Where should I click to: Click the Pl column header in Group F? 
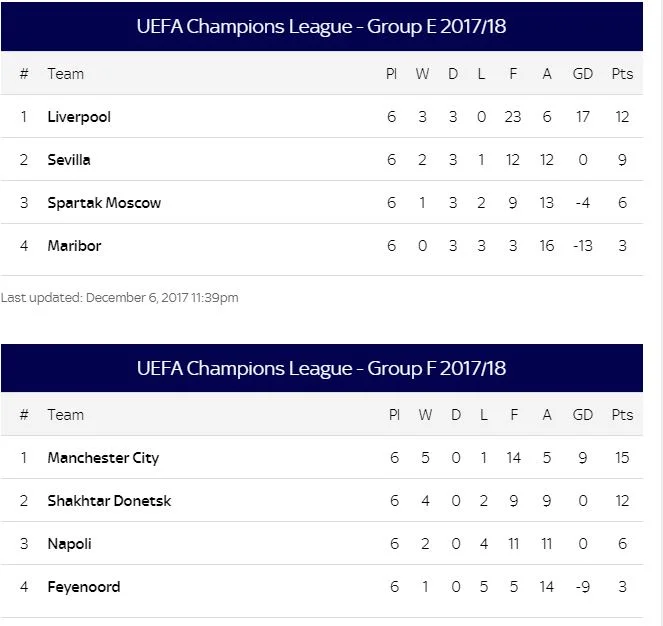[393, 415]
